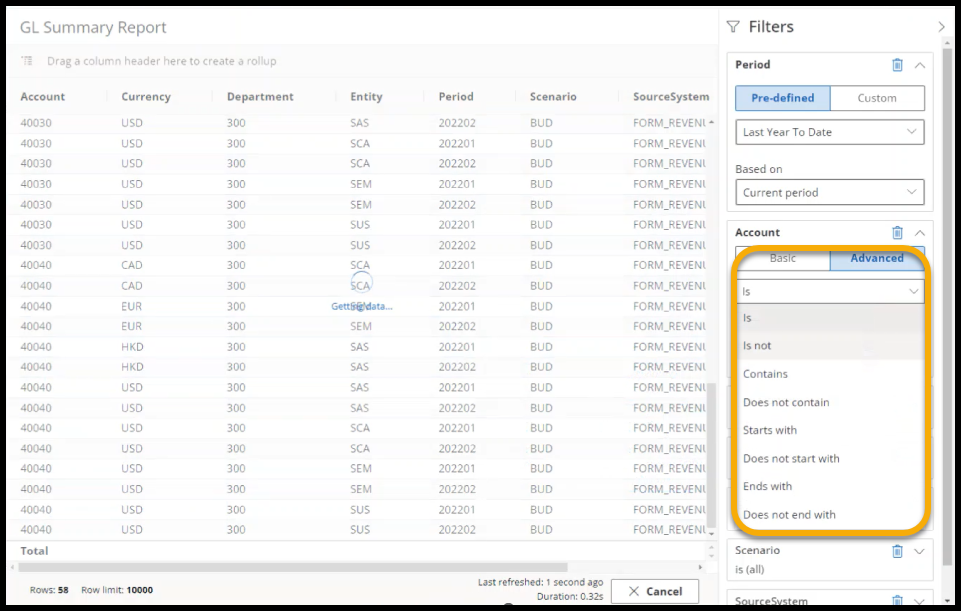961x611 pixels.
Task: Switch Account filter to Basic mode
Action: [782, 258]
